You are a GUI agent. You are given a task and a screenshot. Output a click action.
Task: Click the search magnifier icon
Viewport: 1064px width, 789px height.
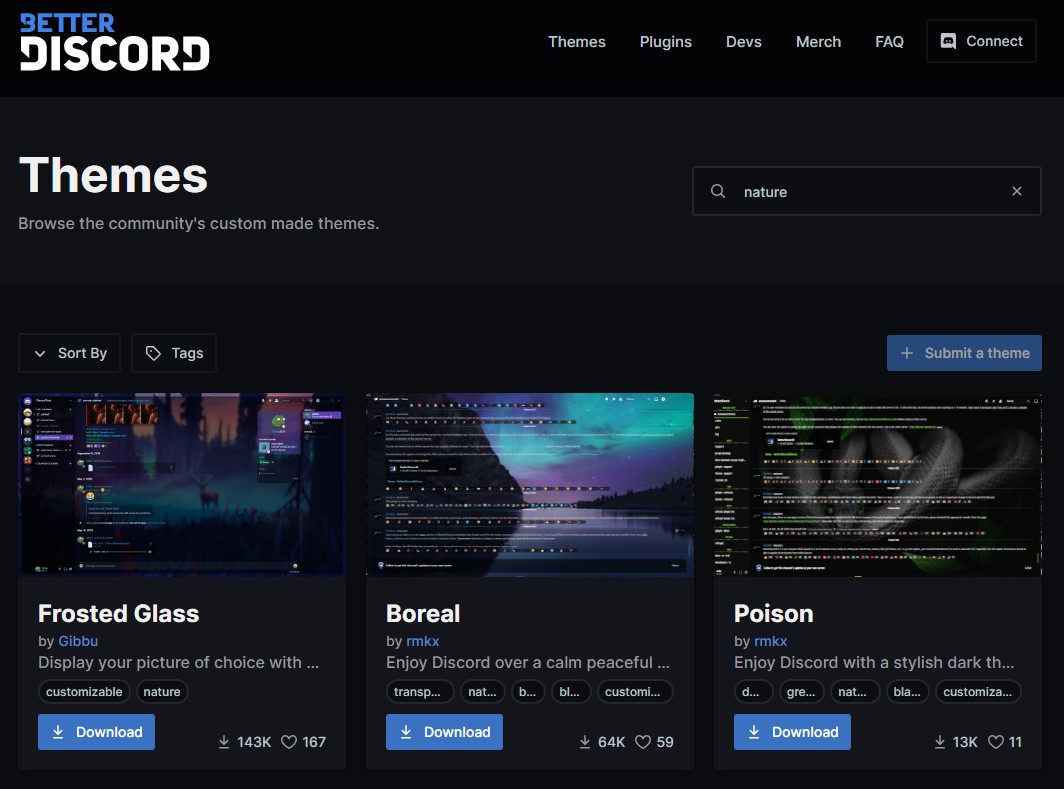coord(718,191)
